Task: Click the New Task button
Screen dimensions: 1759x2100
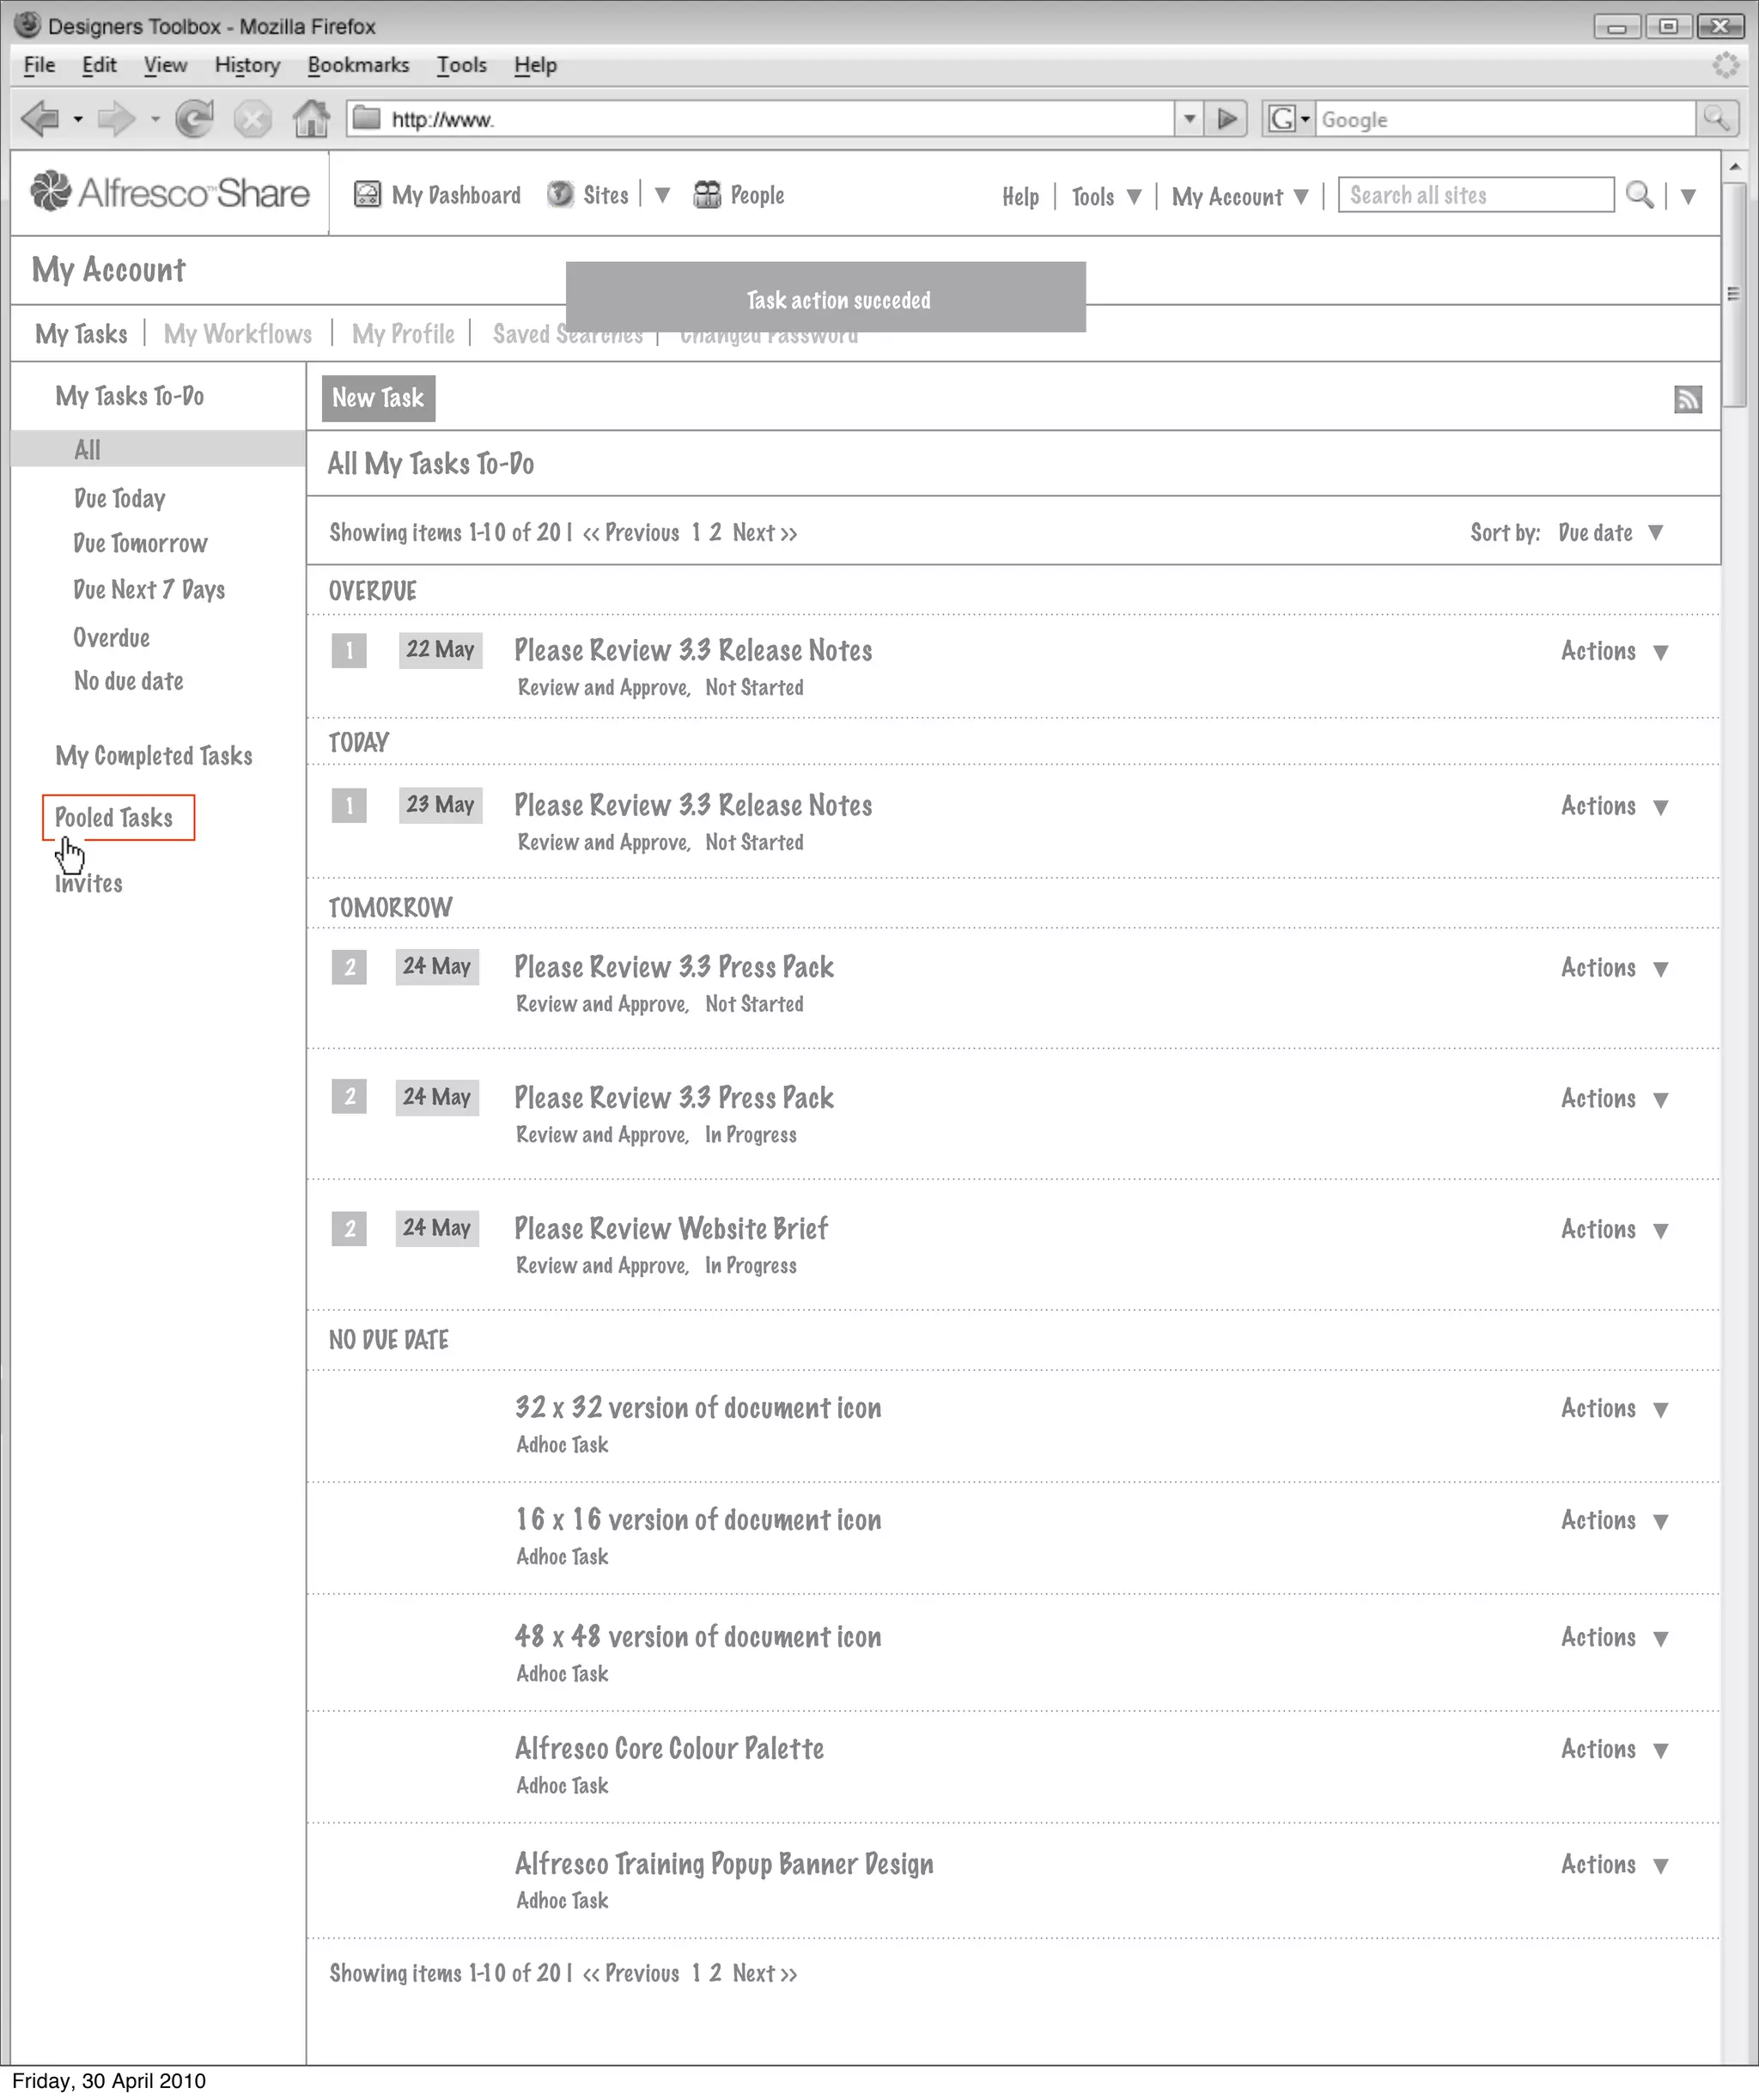Action: pos(378,398)
